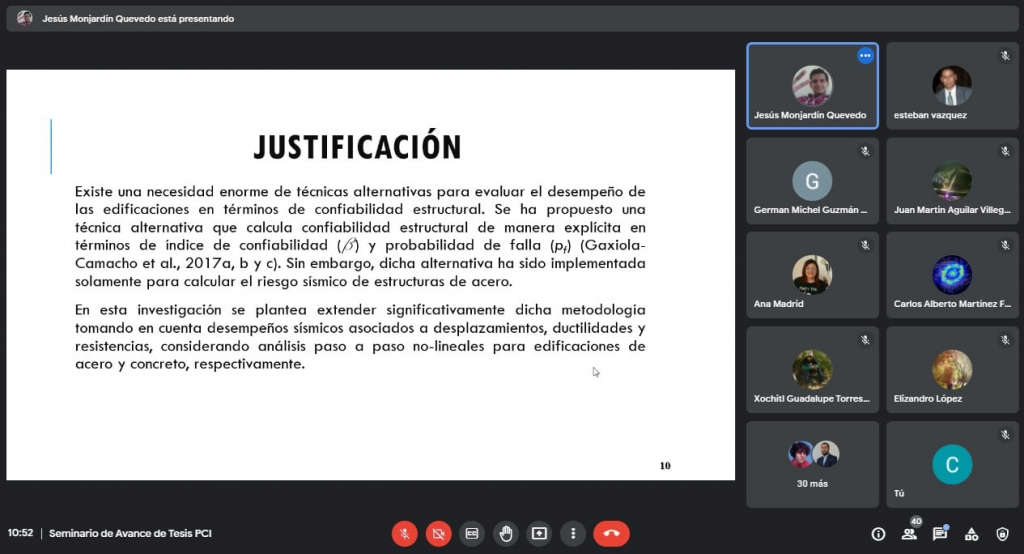Click the paragraph starting 'En esta investigación'
This screenshot has height=554, width=1024.
360,337
